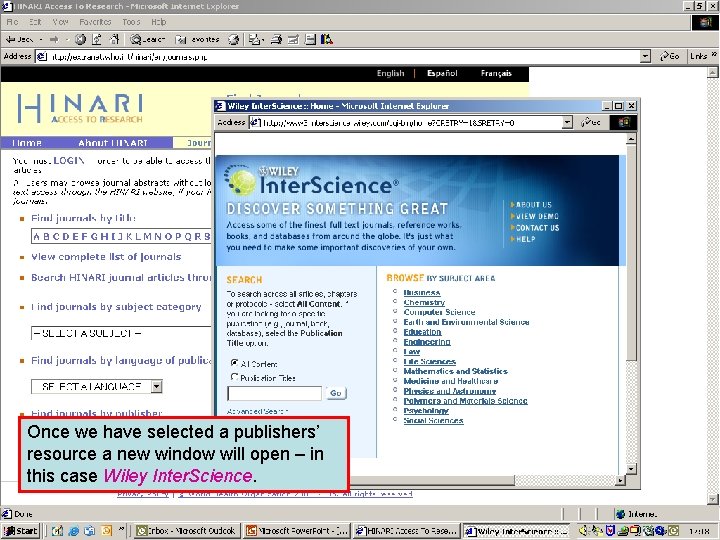
Task: Click the Windows Start button
Action: (21, 531)
